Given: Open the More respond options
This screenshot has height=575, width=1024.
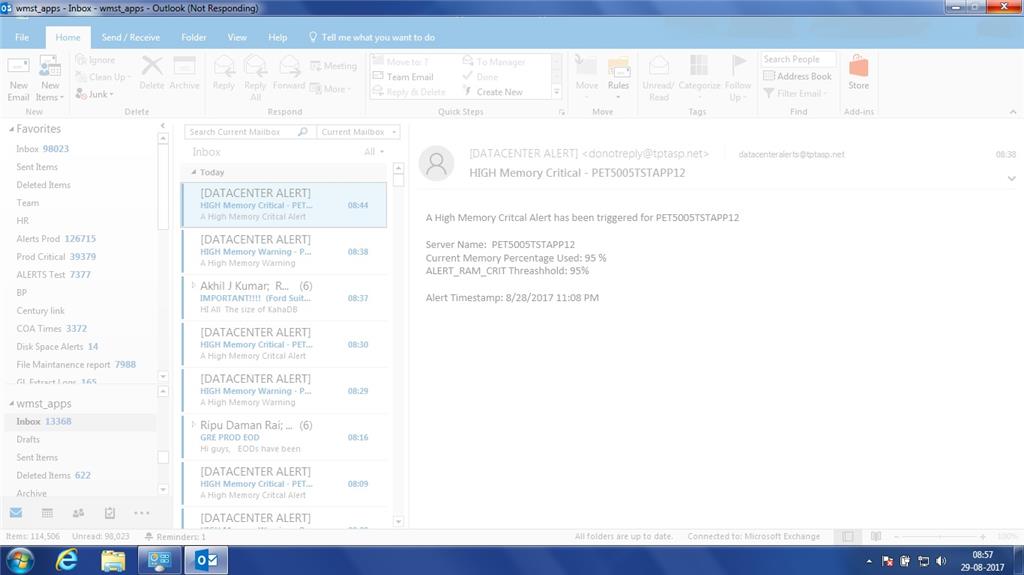Looking at the screenshot, I should tap(330, 89).
